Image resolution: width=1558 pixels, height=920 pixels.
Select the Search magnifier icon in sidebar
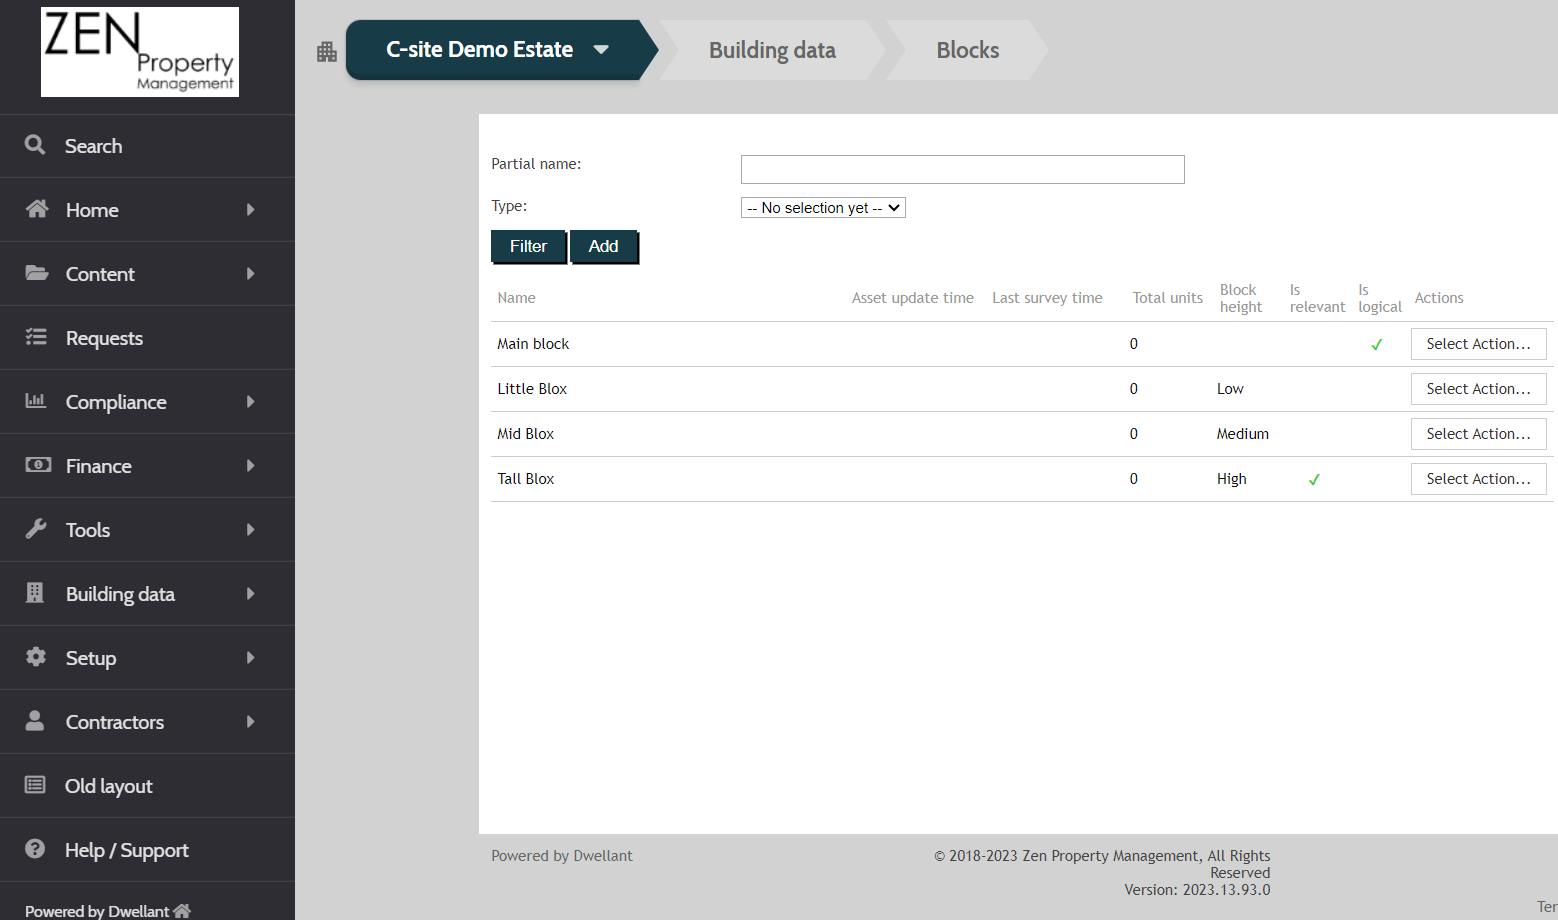point(35,145)
